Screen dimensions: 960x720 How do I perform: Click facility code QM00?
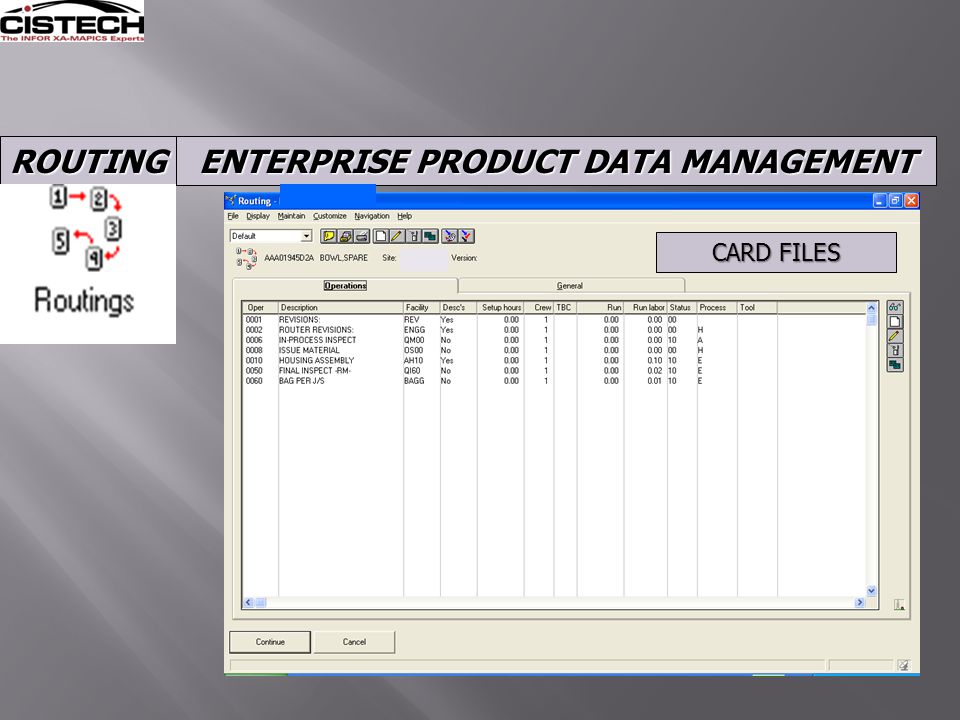click(x=414, y=340)
